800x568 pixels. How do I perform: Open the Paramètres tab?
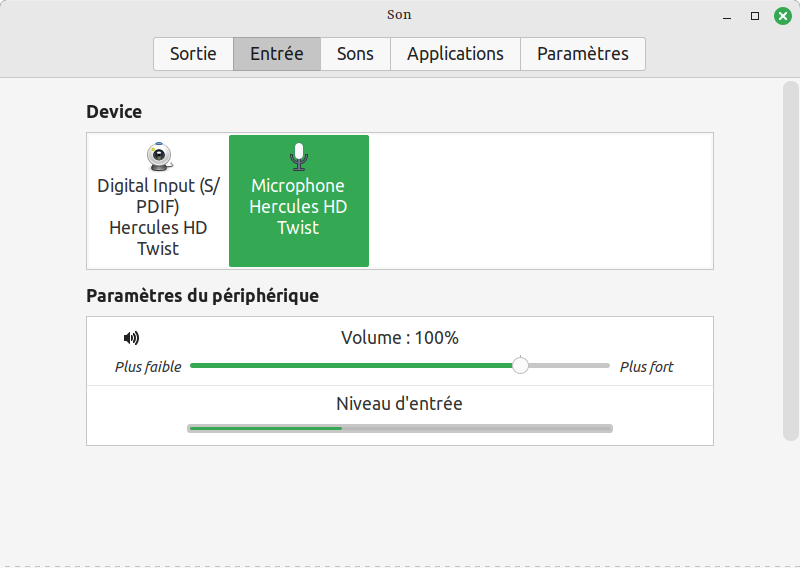coord(582,54)
